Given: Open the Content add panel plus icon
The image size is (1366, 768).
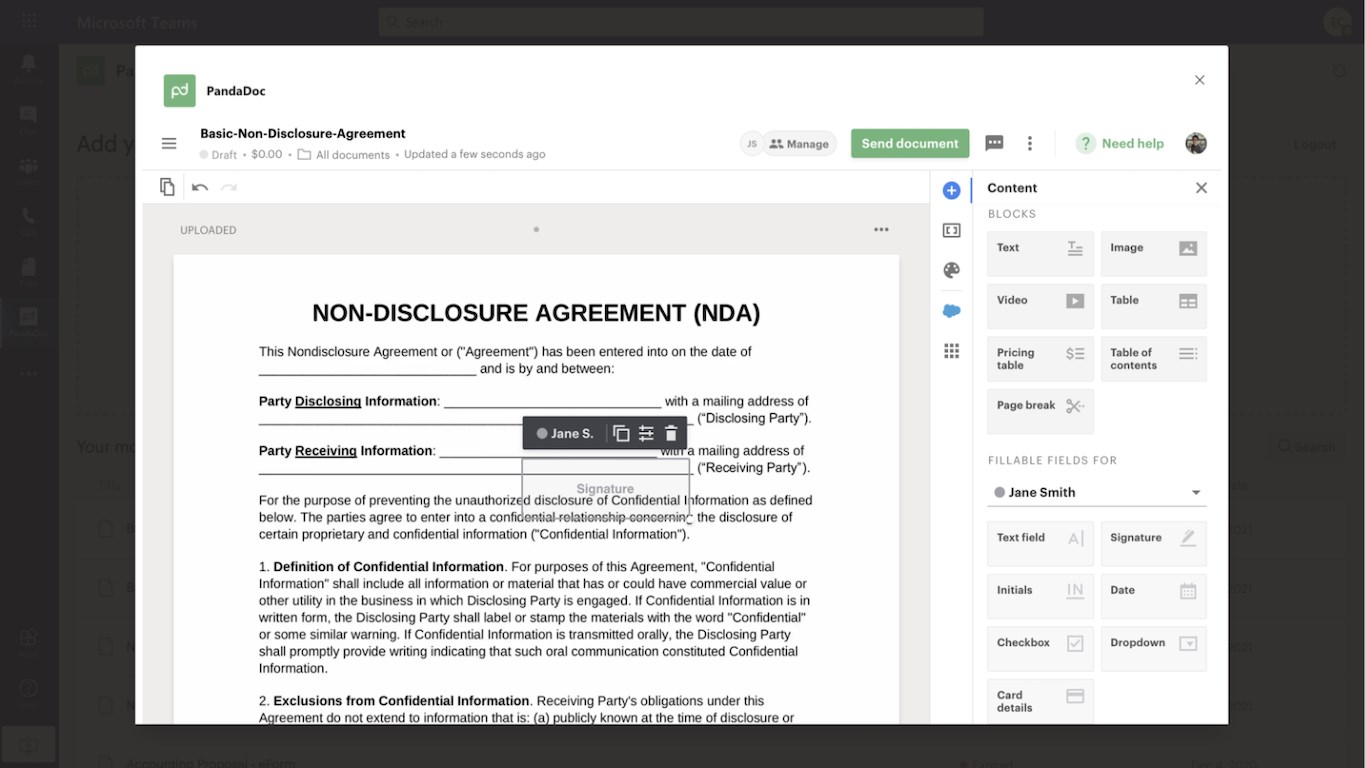Looking at the screenshot, I should (951, 190).
